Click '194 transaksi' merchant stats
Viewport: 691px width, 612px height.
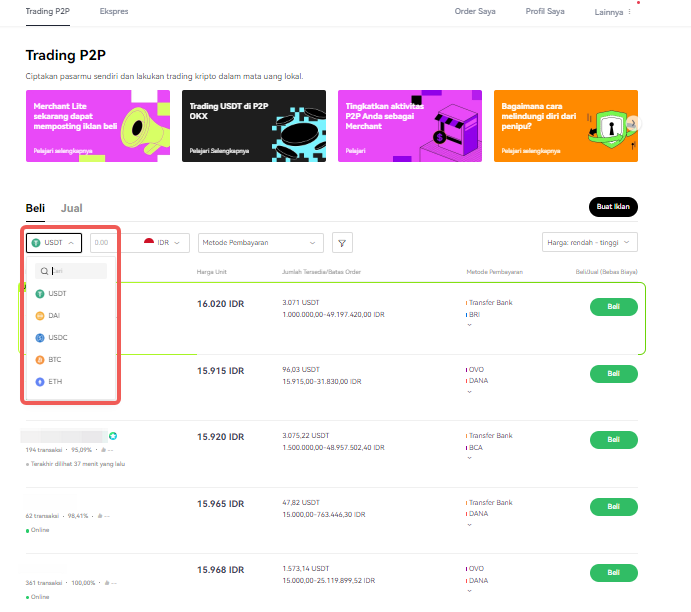44,450
